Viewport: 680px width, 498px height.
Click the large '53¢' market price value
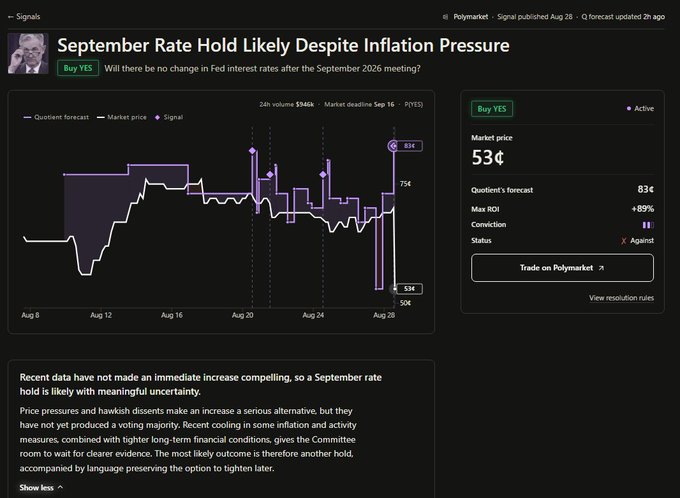click(488, 157)
